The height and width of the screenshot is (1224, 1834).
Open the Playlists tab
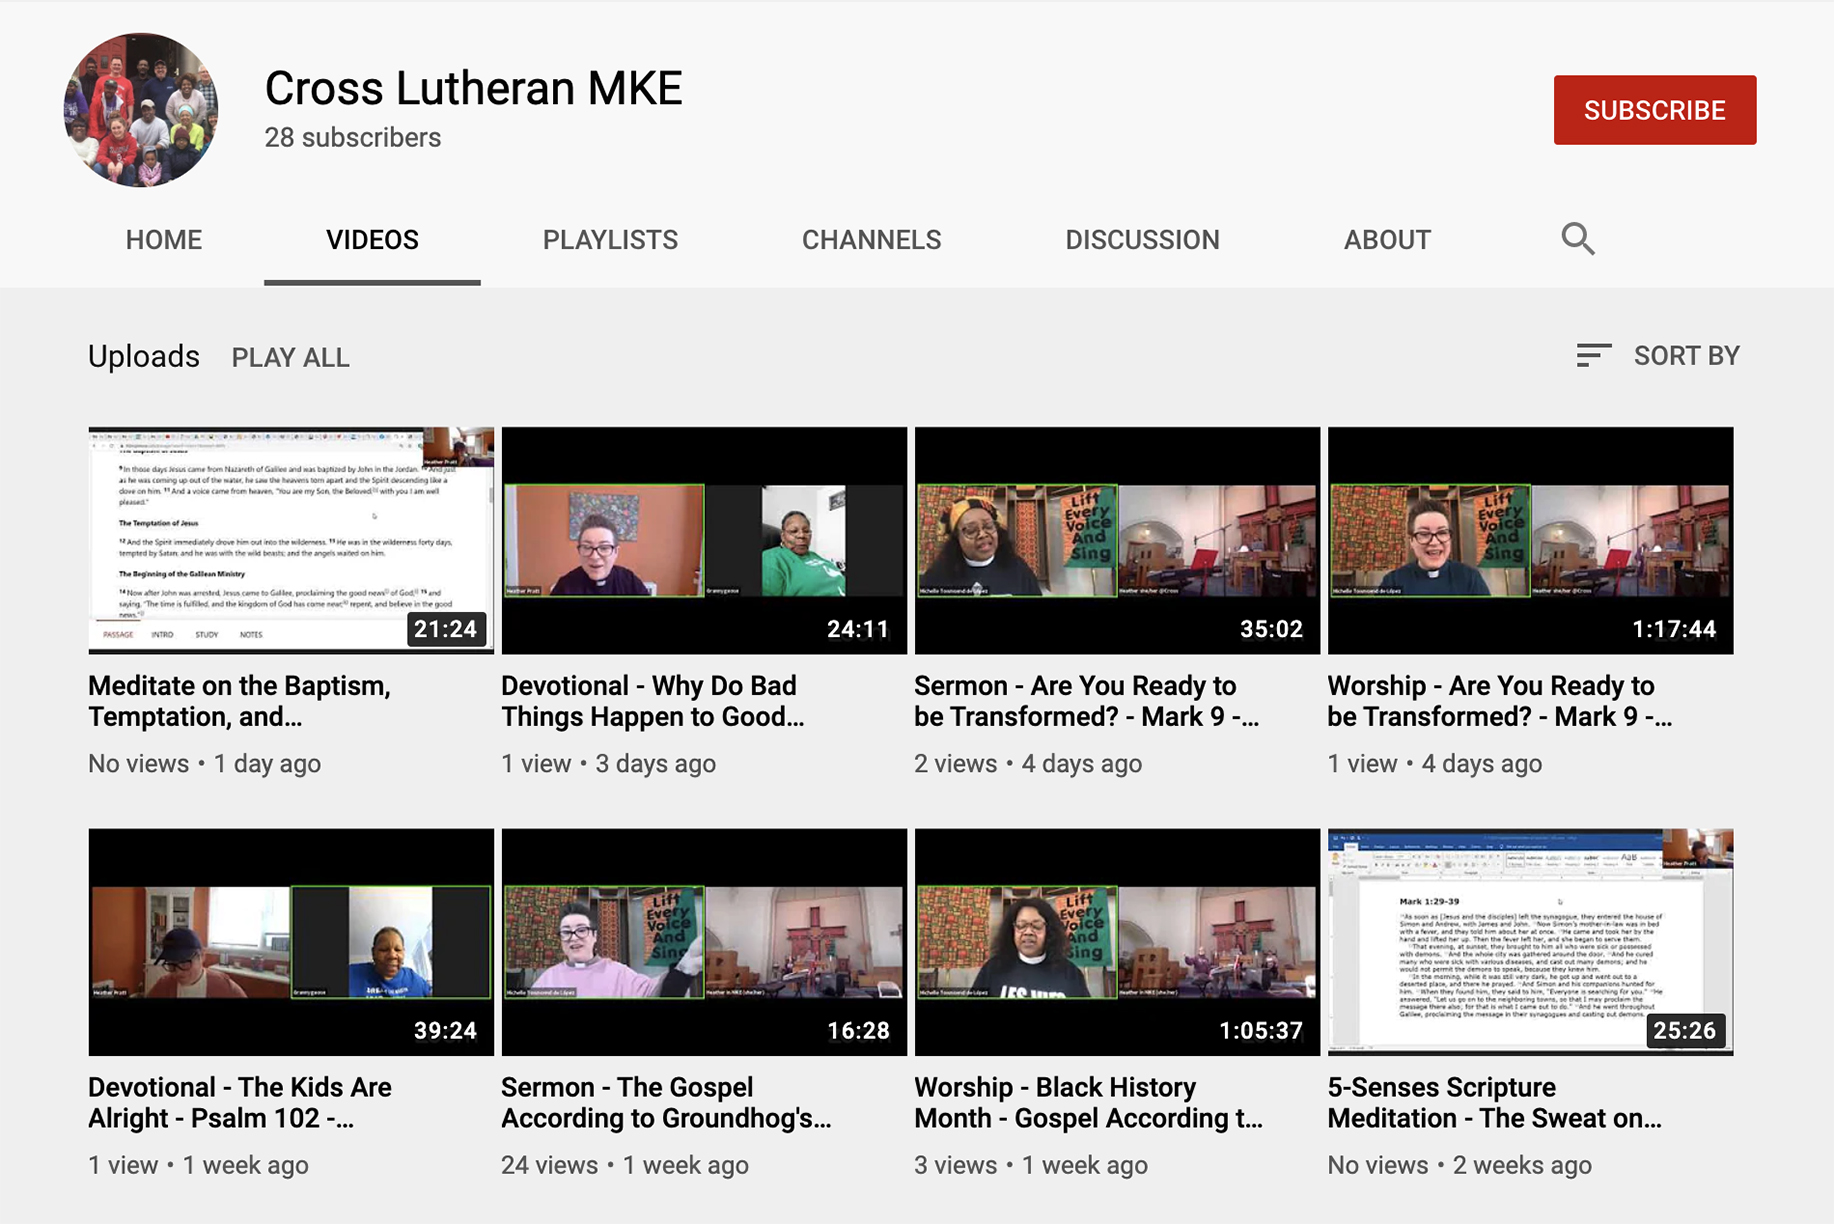[610, 240]
